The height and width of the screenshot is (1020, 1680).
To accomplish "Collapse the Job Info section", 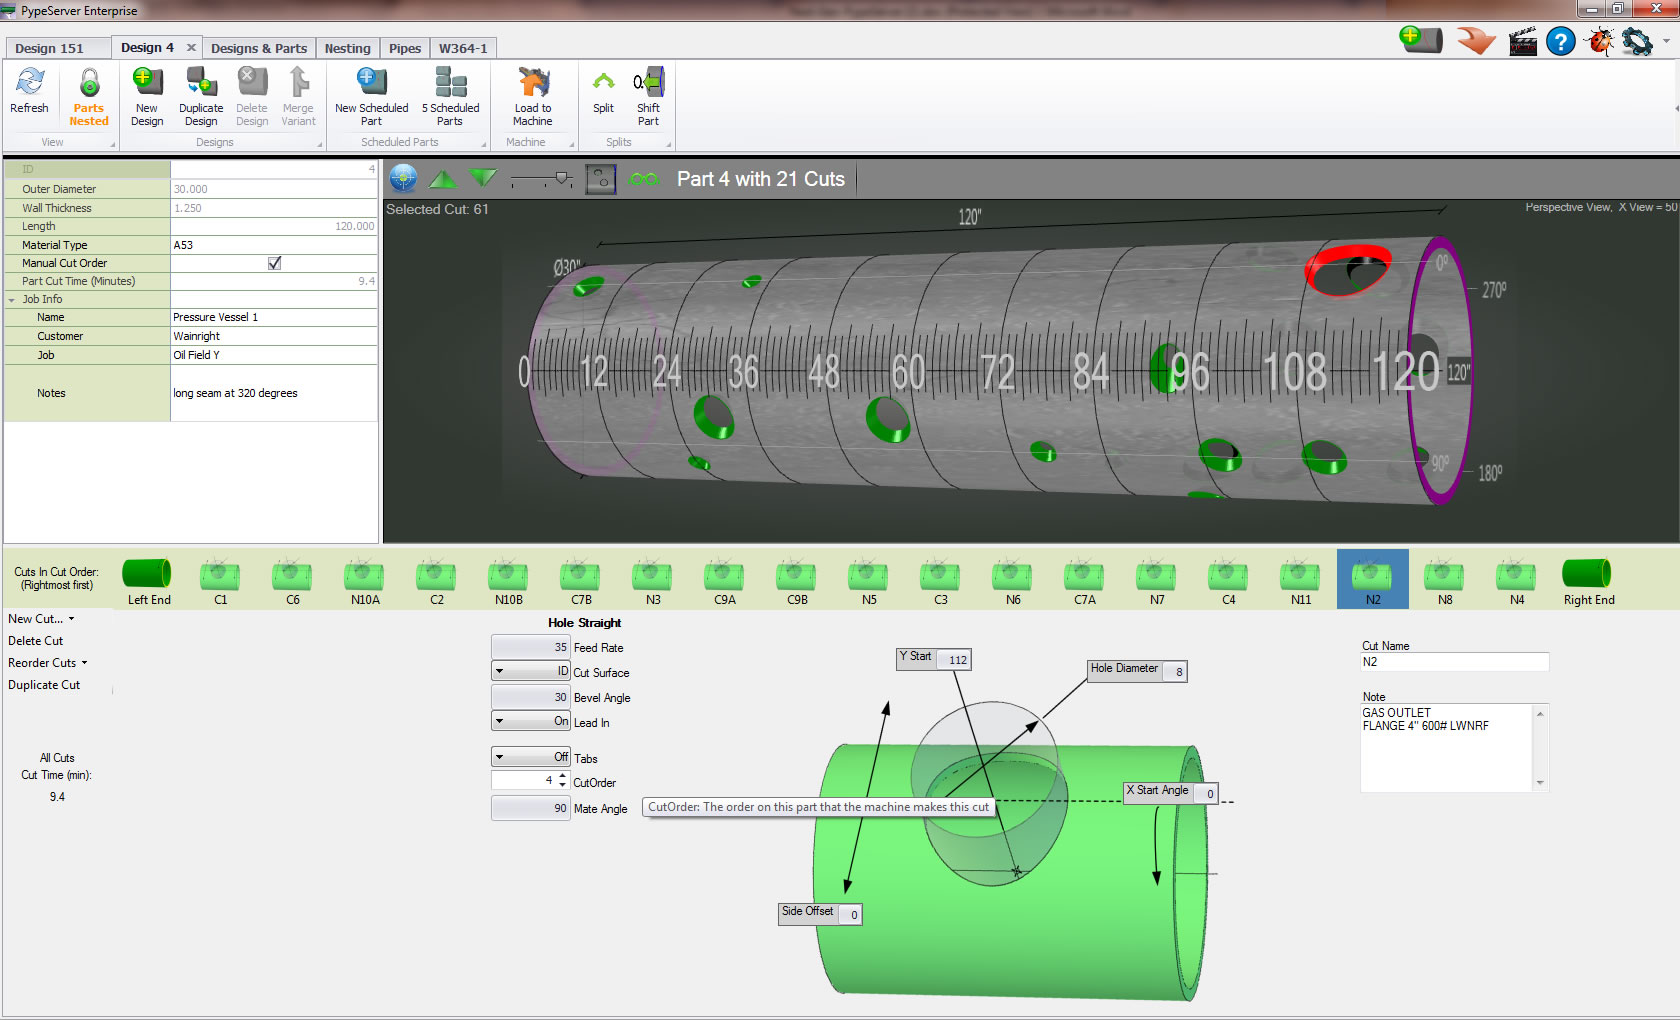I will (12, 300).
